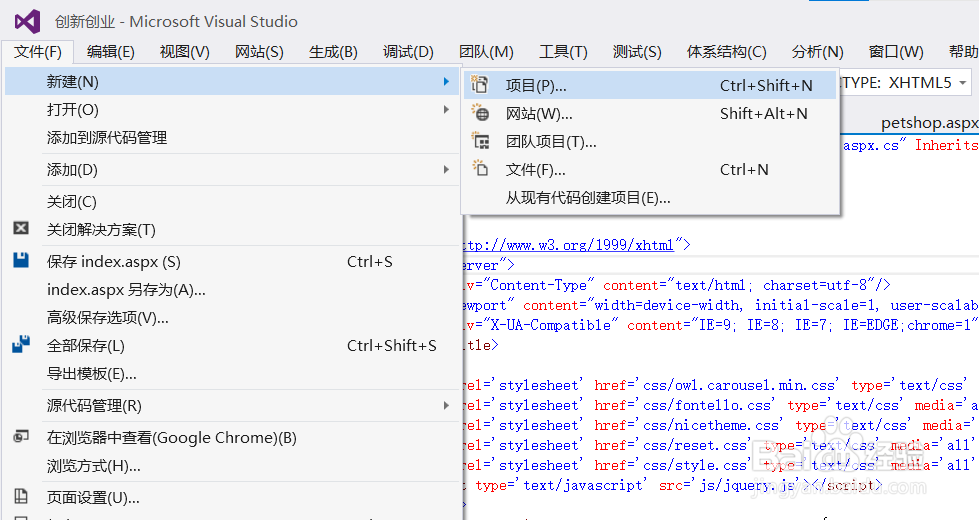This screenshot has width=979, height=520.
Task: Select 关闭解决方案(T)
Action: pyautogui.click(x=232, y=229)
